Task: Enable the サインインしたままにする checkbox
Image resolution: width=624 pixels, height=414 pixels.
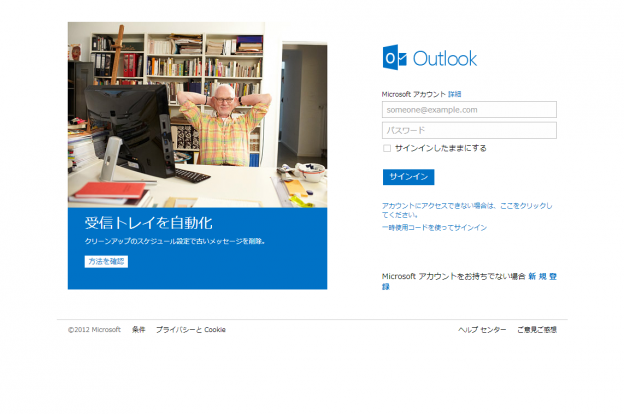Action: click(387, 148)
